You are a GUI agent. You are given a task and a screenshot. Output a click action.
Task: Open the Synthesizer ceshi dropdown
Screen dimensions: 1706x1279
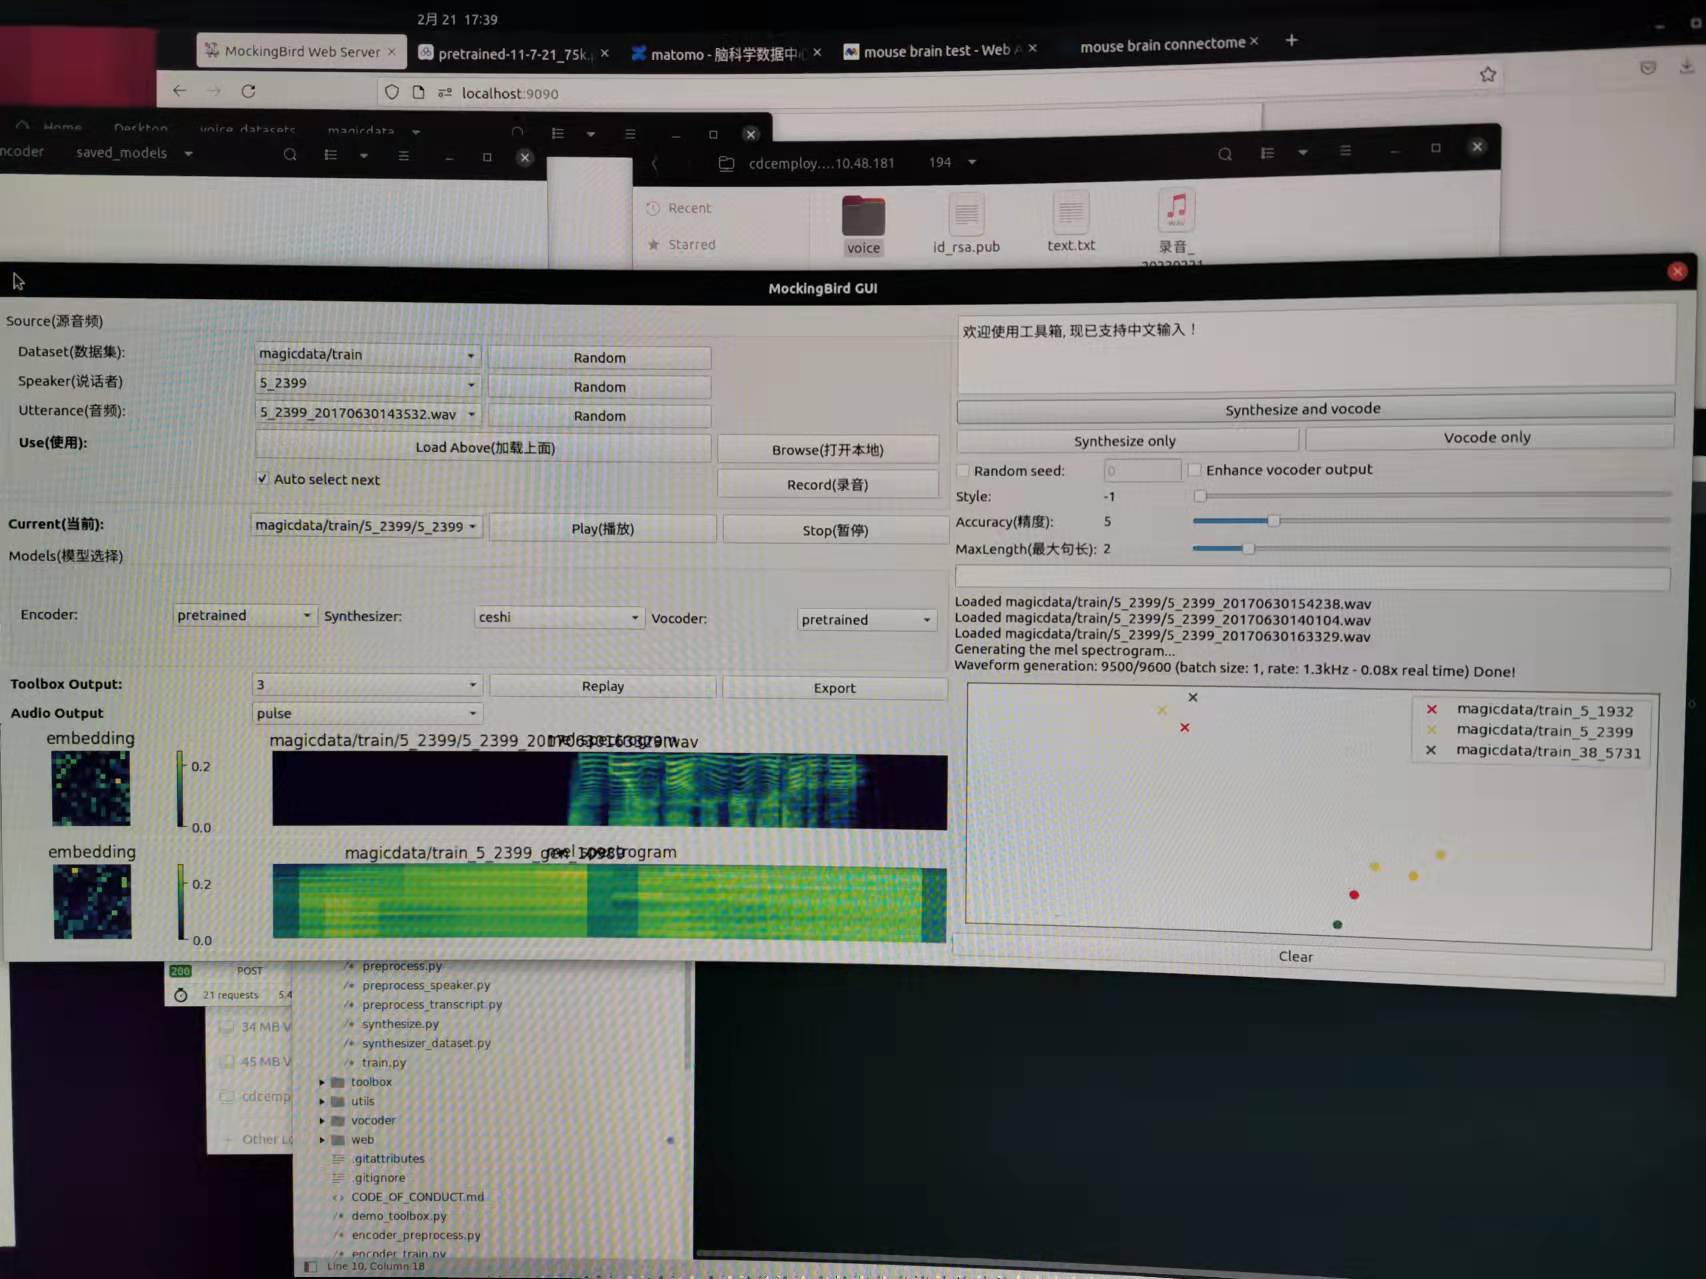559,617
